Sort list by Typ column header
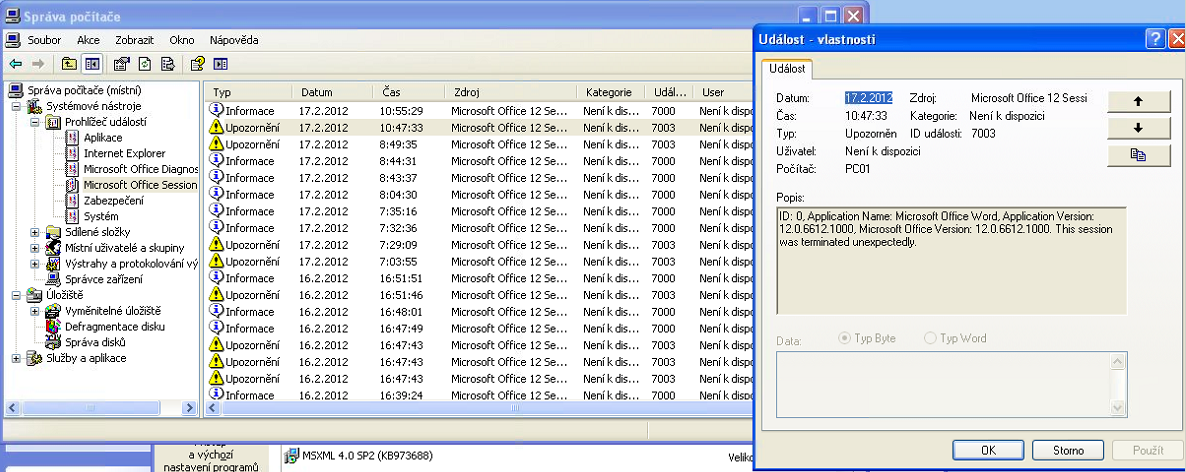Image resolution: width=1186 pixels, height=472 pixels. (x=249, y=92)
